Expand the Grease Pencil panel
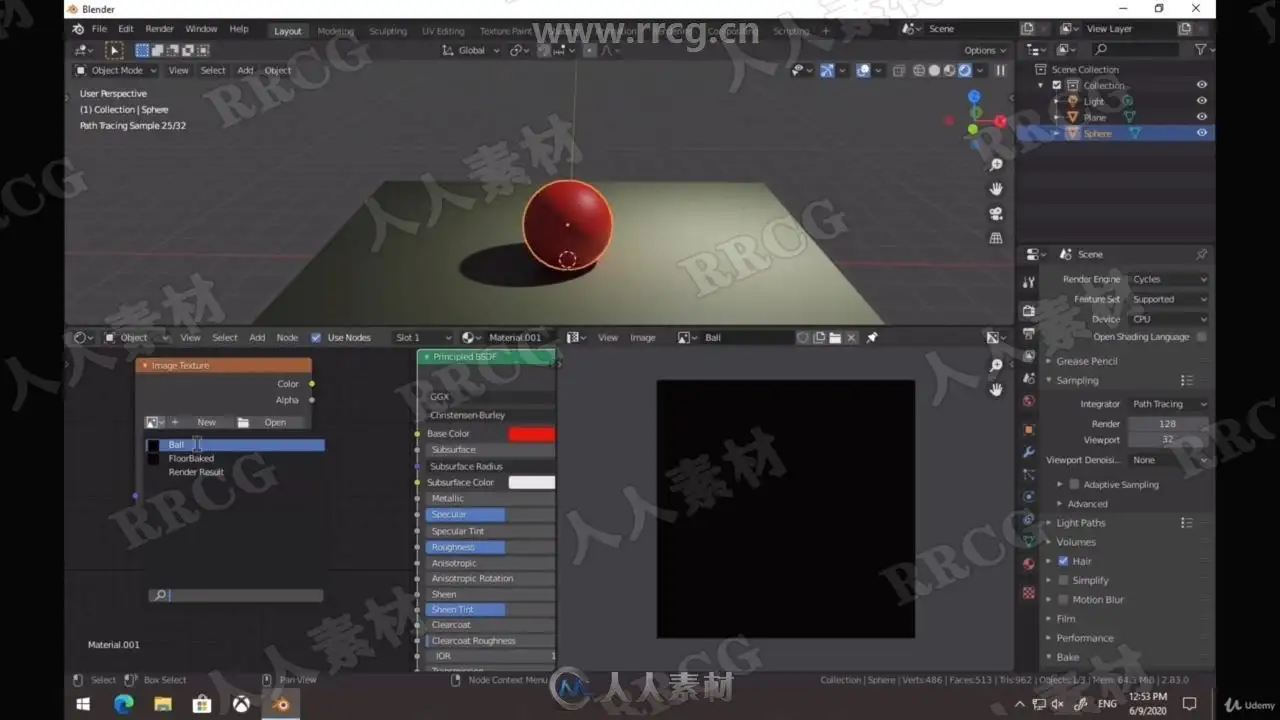This screenshot has width=1280, height=720. (1086, 361)
